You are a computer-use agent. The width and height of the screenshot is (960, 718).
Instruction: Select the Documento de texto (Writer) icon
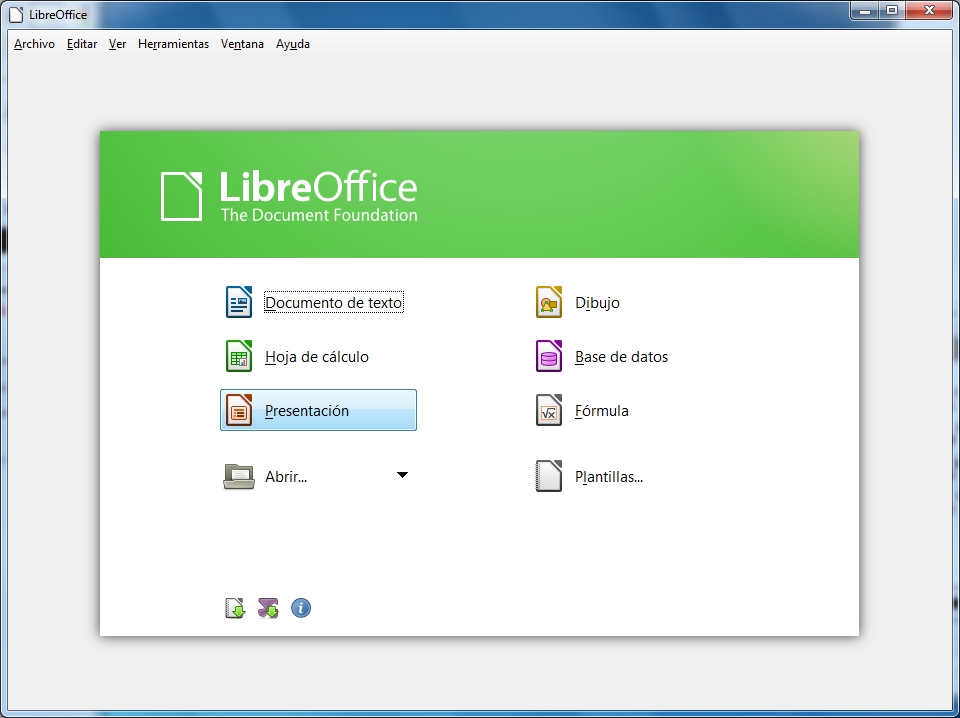pyautogui.click(x=238, y=301)
